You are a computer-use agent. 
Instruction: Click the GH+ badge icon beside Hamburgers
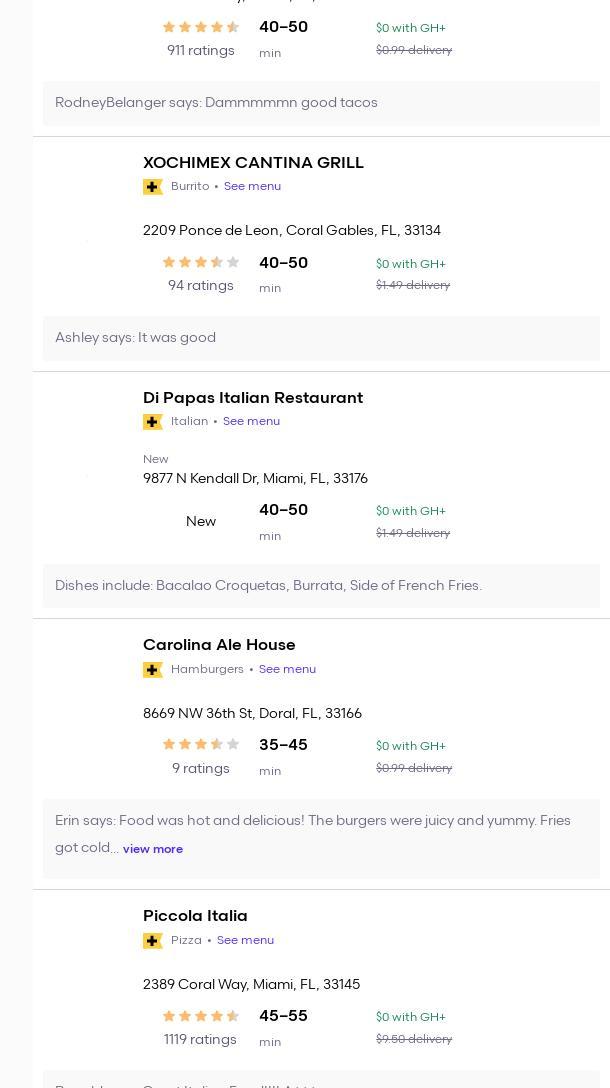pos(153,670)
